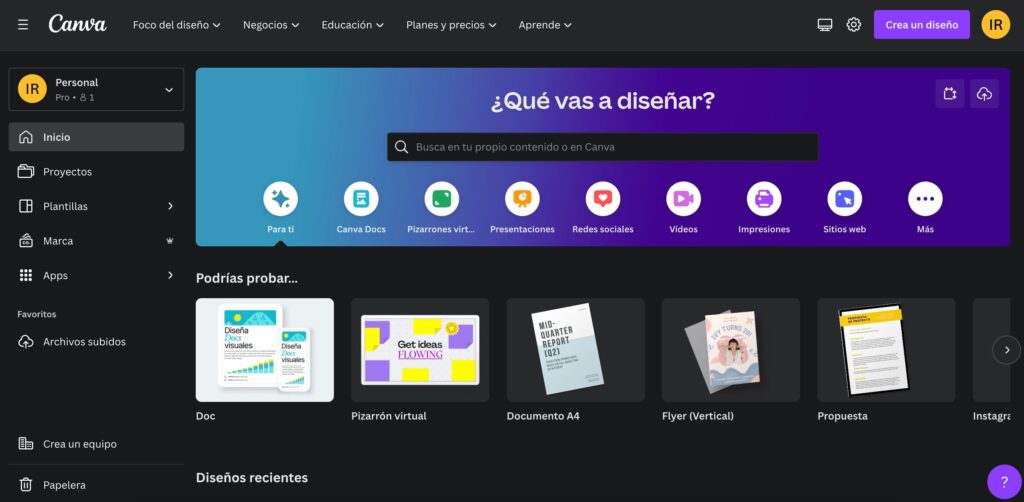Open Apps in sidebar
The width and height of the screenshot is (1024, 502).
(96, 275)
